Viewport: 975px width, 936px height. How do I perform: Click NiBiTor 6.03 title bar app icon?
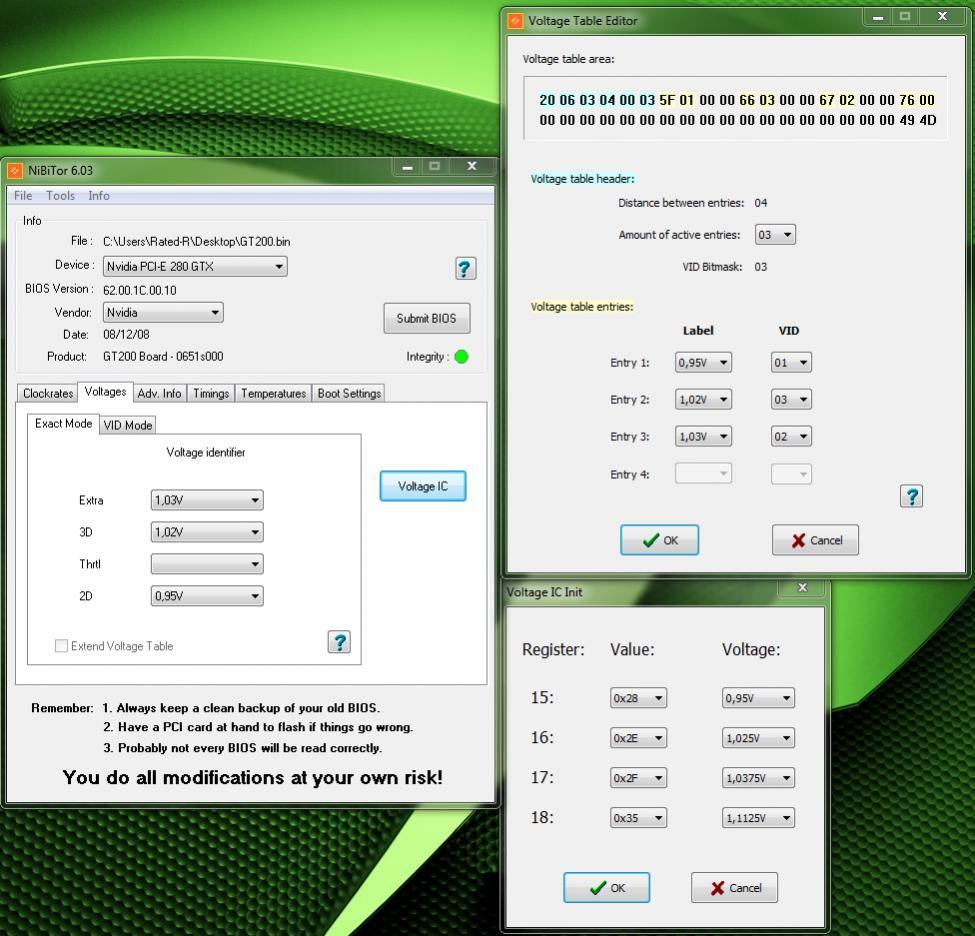tap(15, 170)
